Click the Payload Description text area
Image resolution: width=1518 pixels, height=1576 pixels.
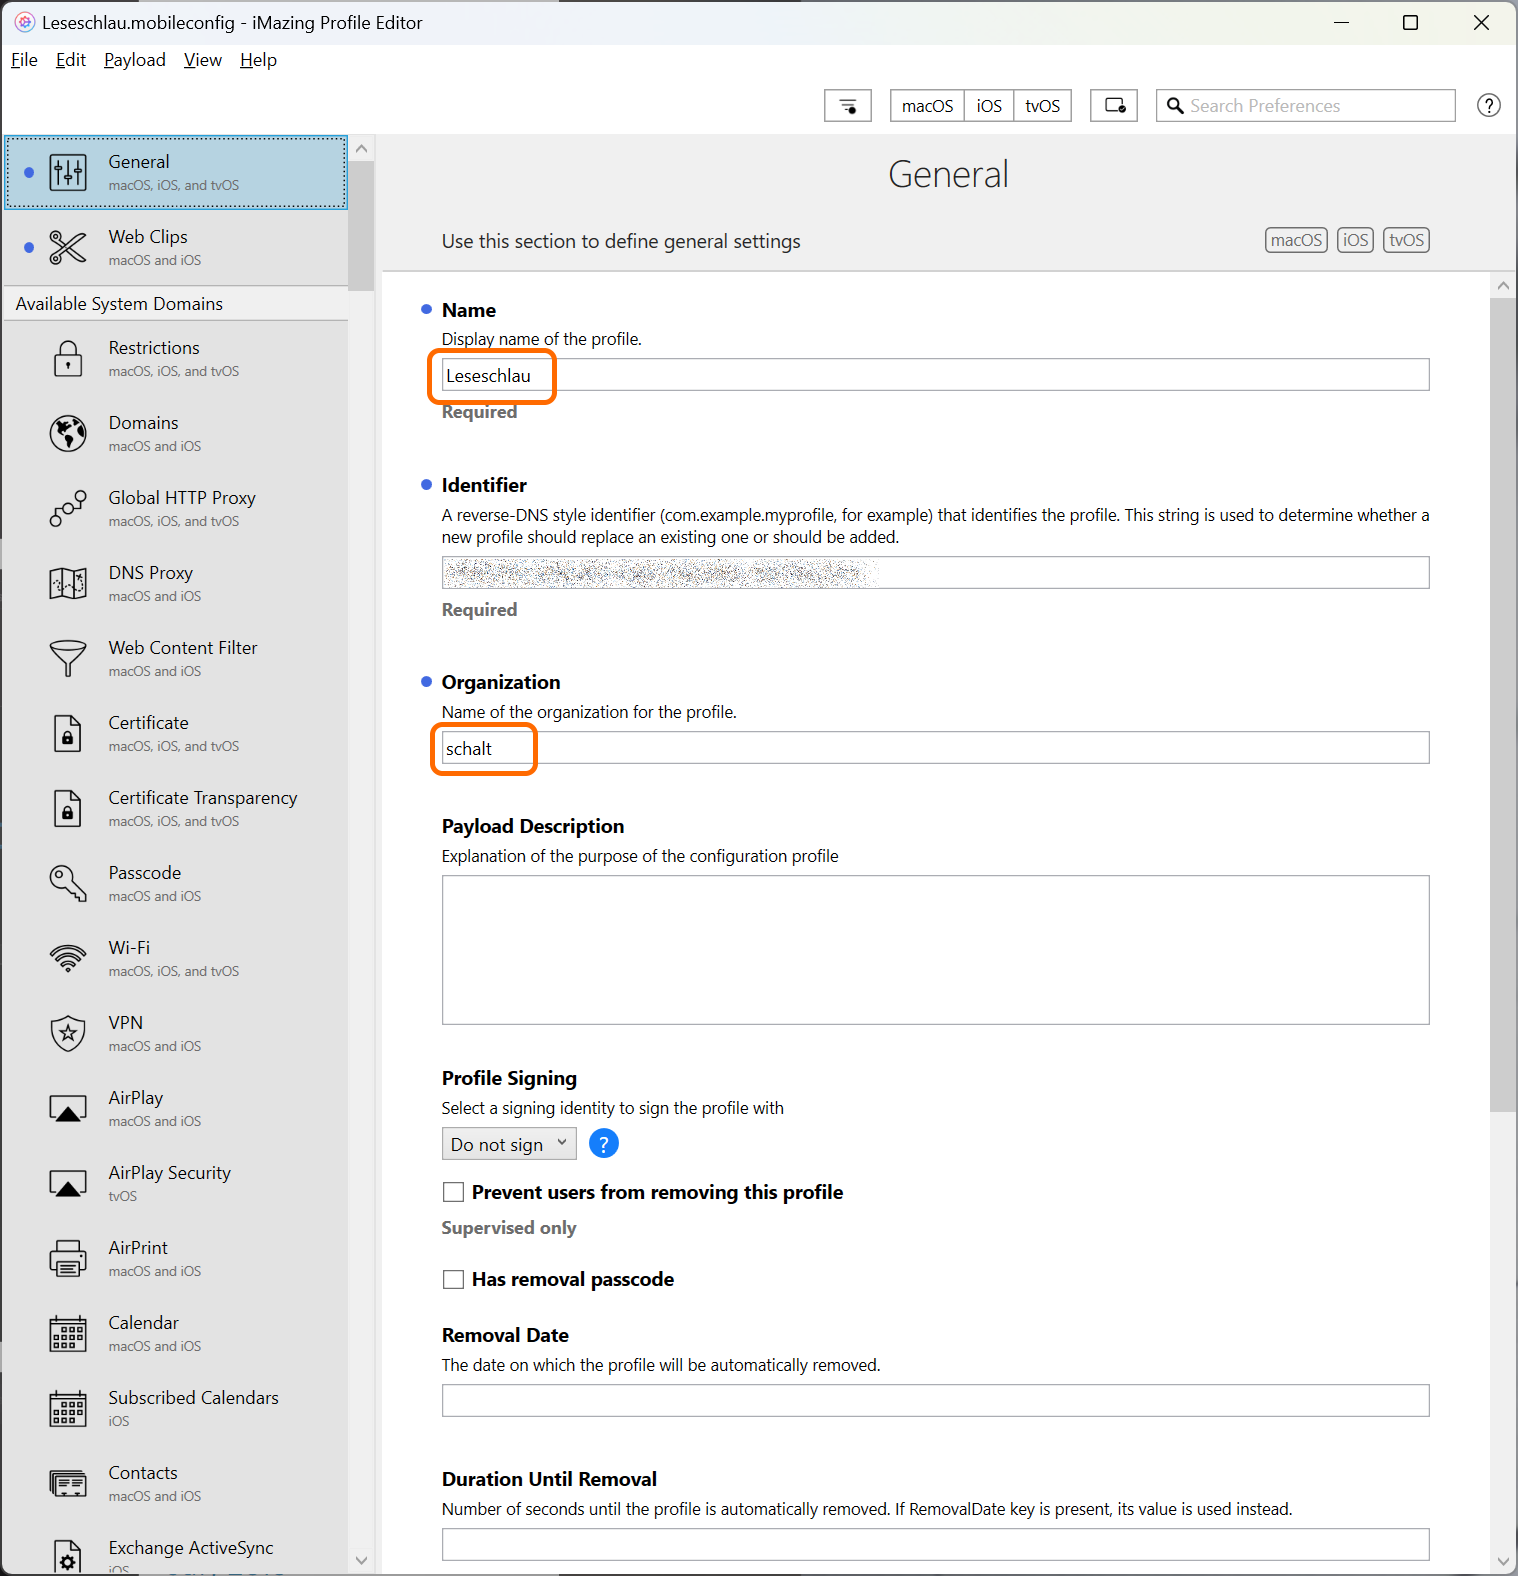935,949
